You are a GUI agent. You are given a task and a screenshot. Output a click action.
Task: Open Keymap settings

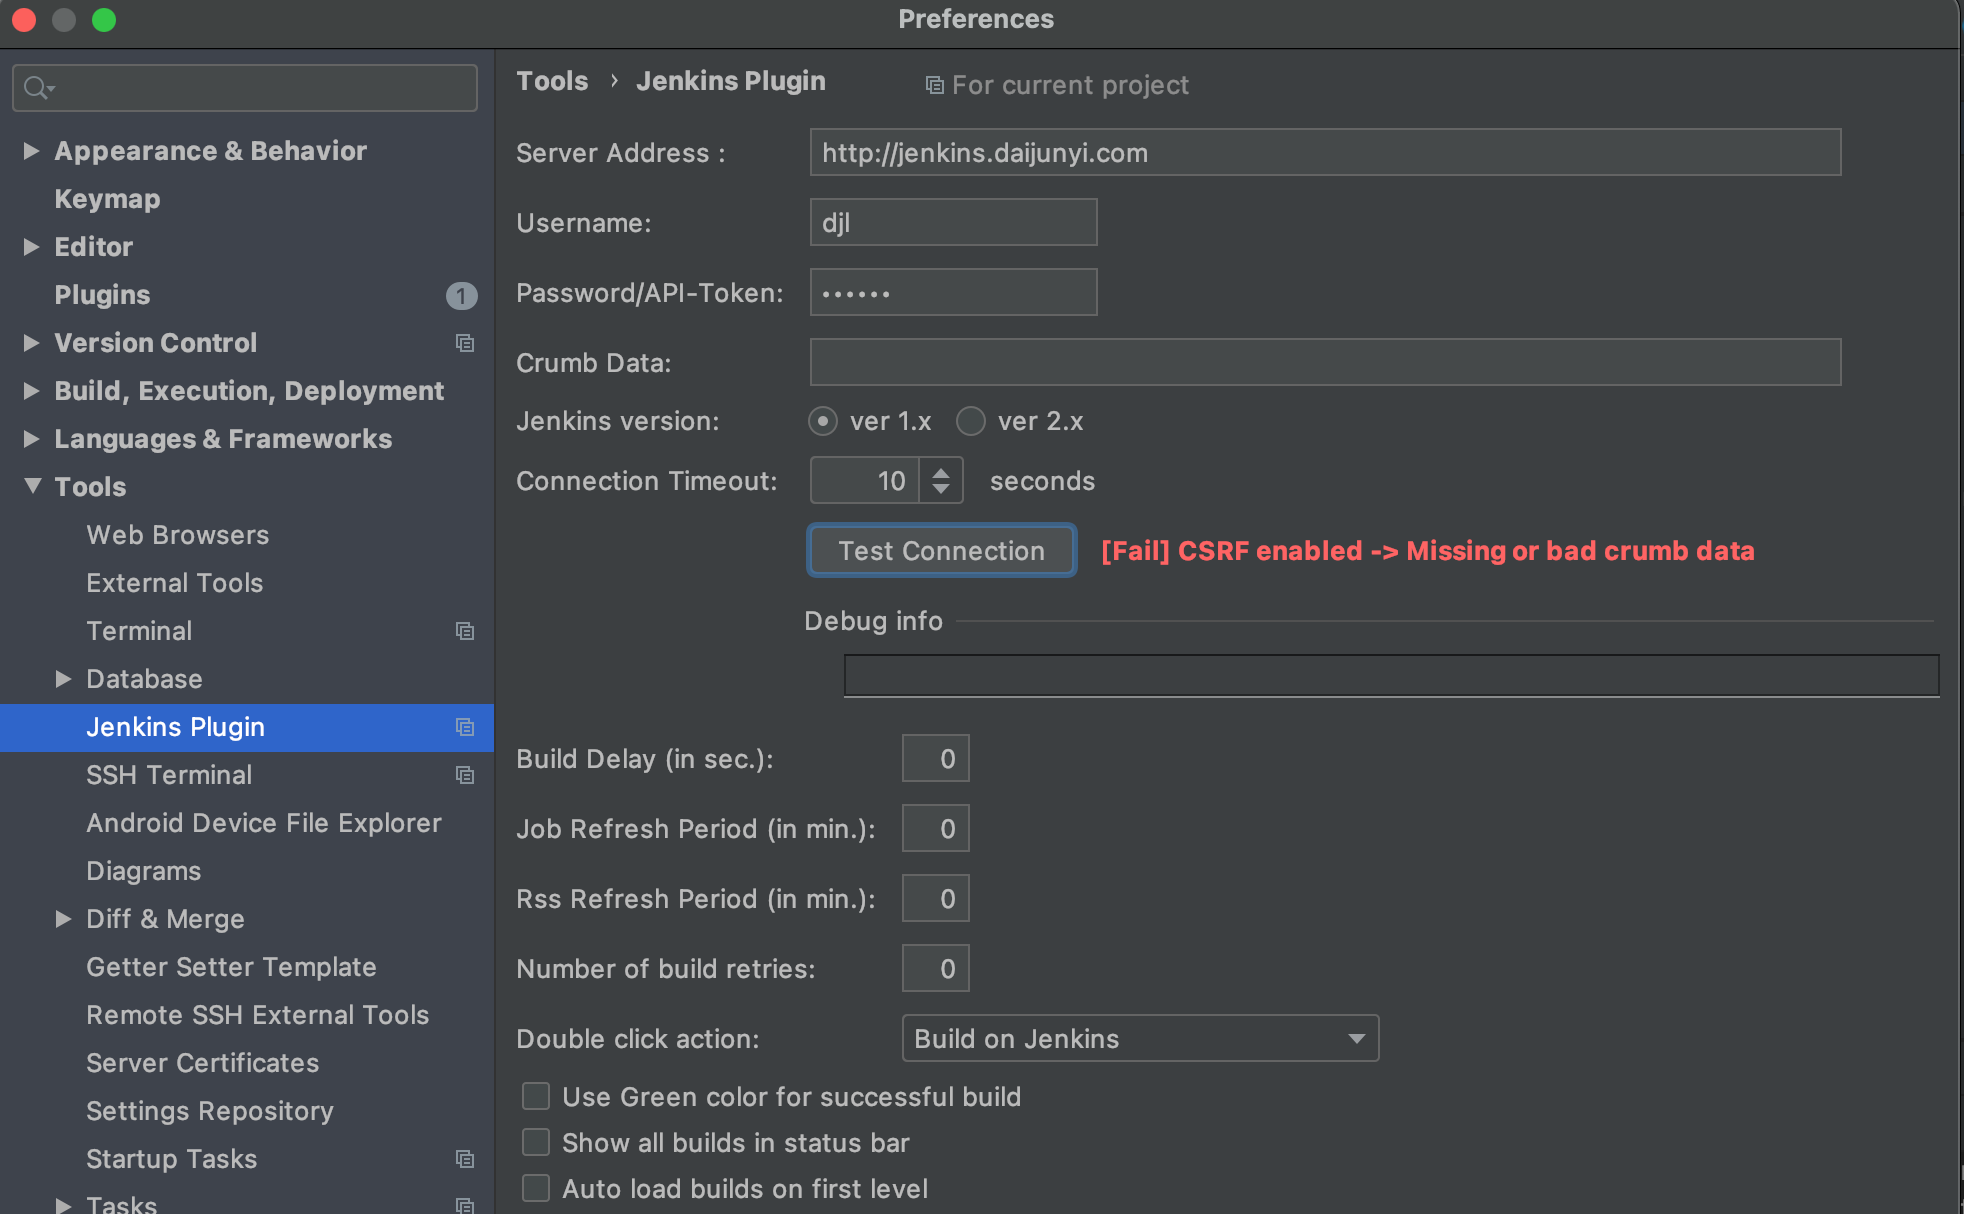107,199
